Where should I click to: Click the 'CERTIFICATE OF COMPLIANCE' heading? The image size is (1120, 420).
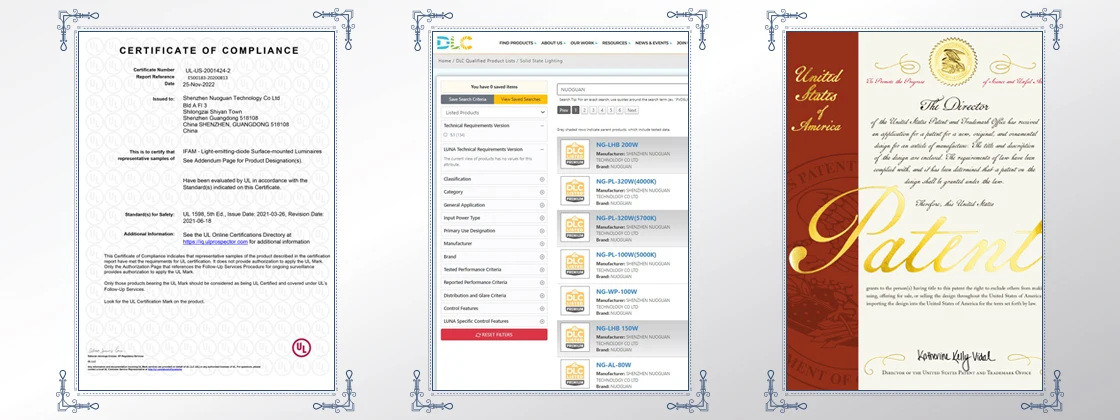tap(209, 51)
